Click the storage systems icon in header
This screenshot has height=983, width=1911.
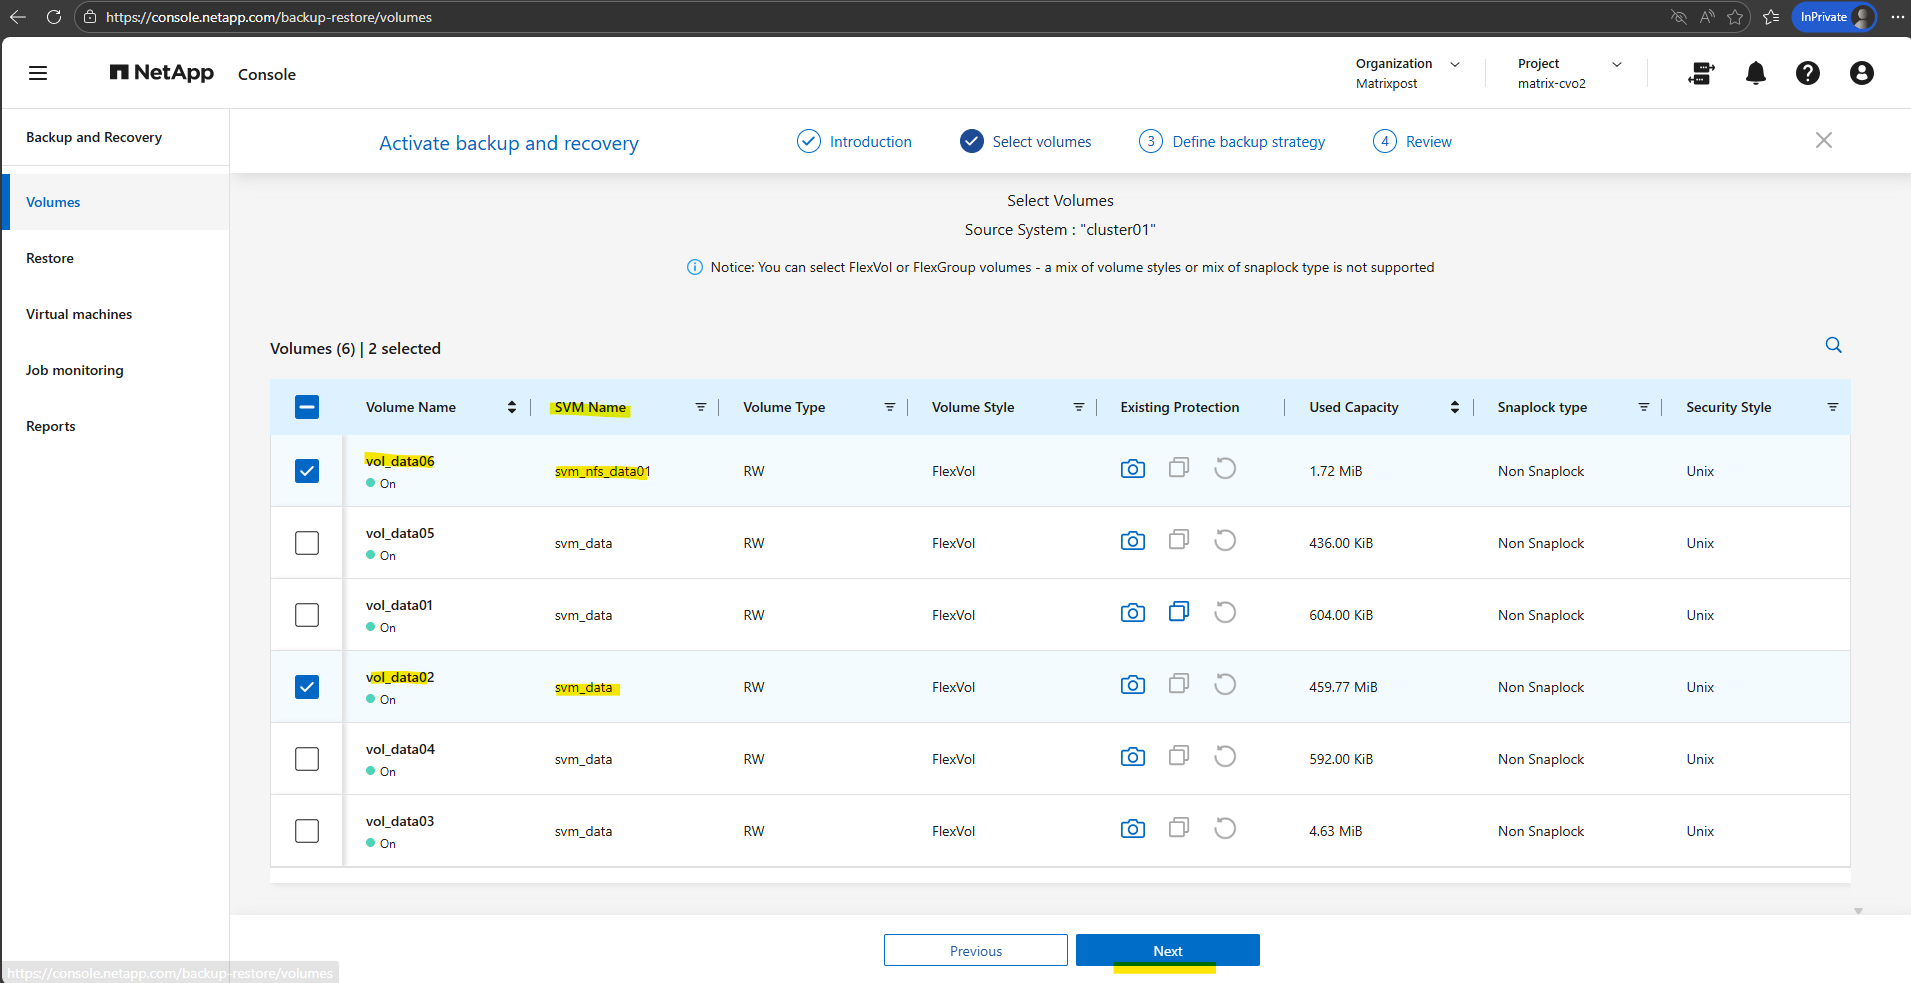tap(1701, 73)
